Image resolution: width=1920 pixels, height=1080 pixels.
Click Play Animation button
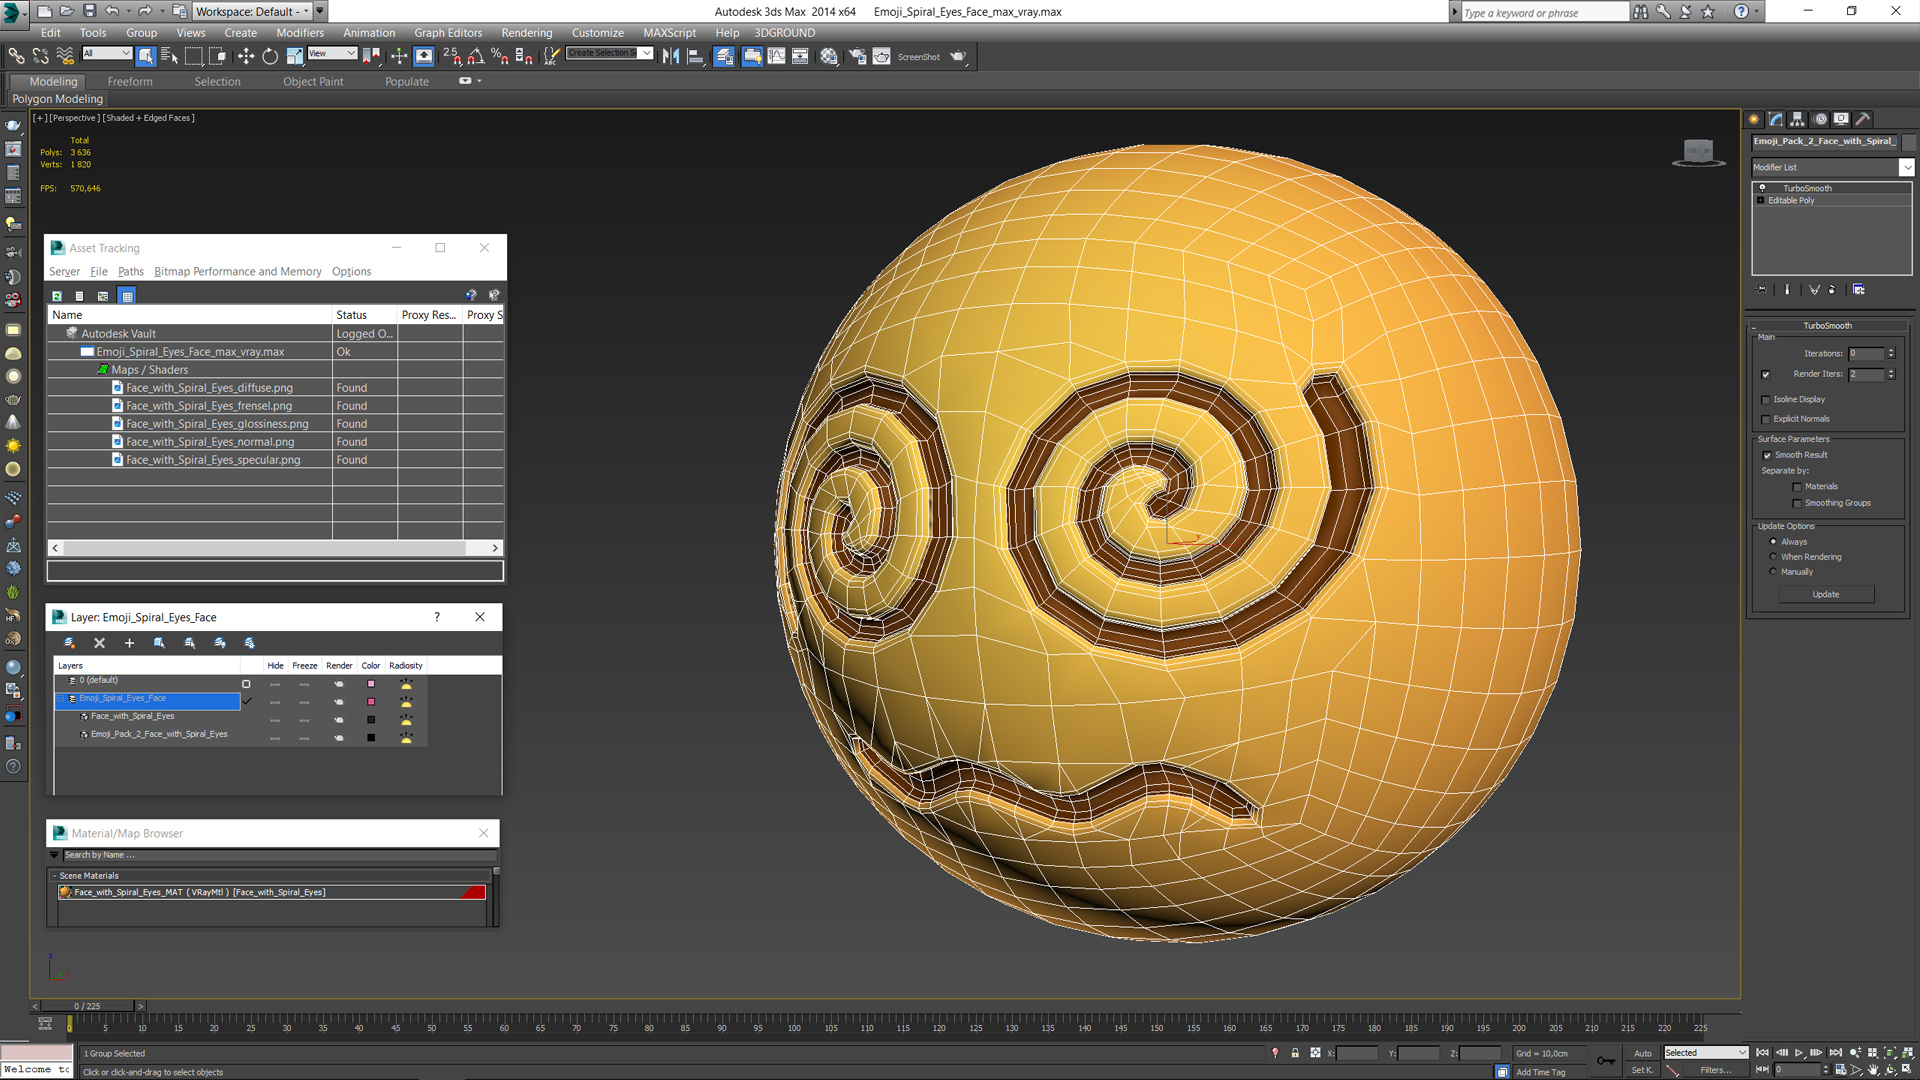point(1799,1053)
